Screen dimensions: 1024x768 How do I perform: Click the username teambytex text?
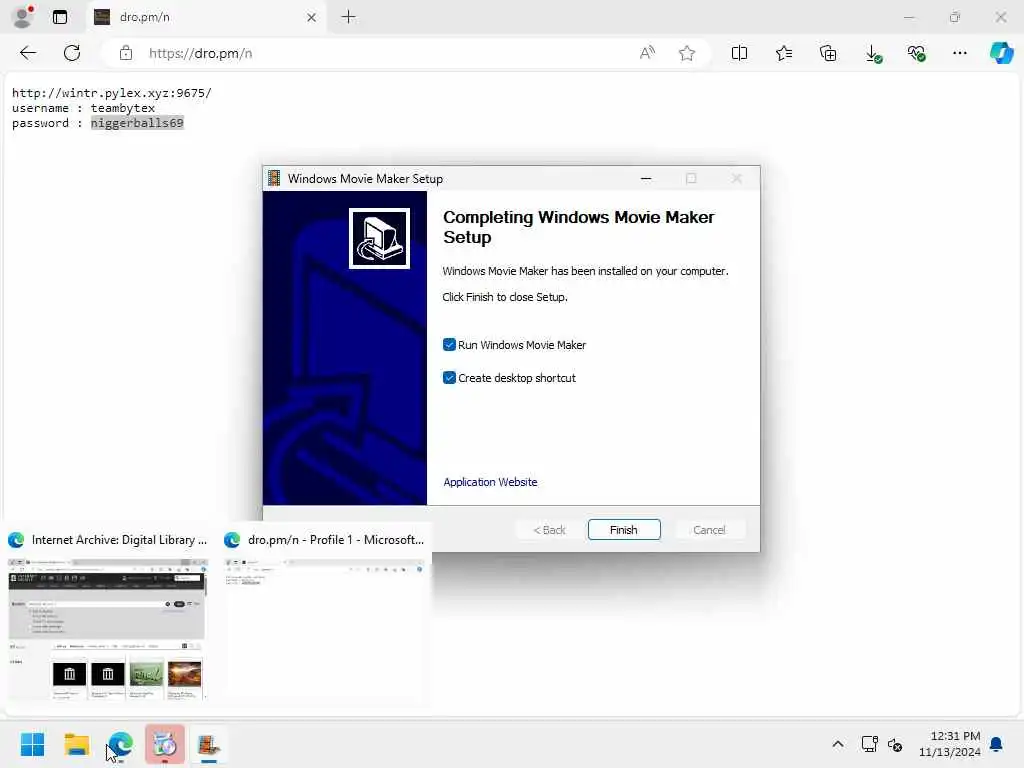pyautogui.click(x=83, y=108)
